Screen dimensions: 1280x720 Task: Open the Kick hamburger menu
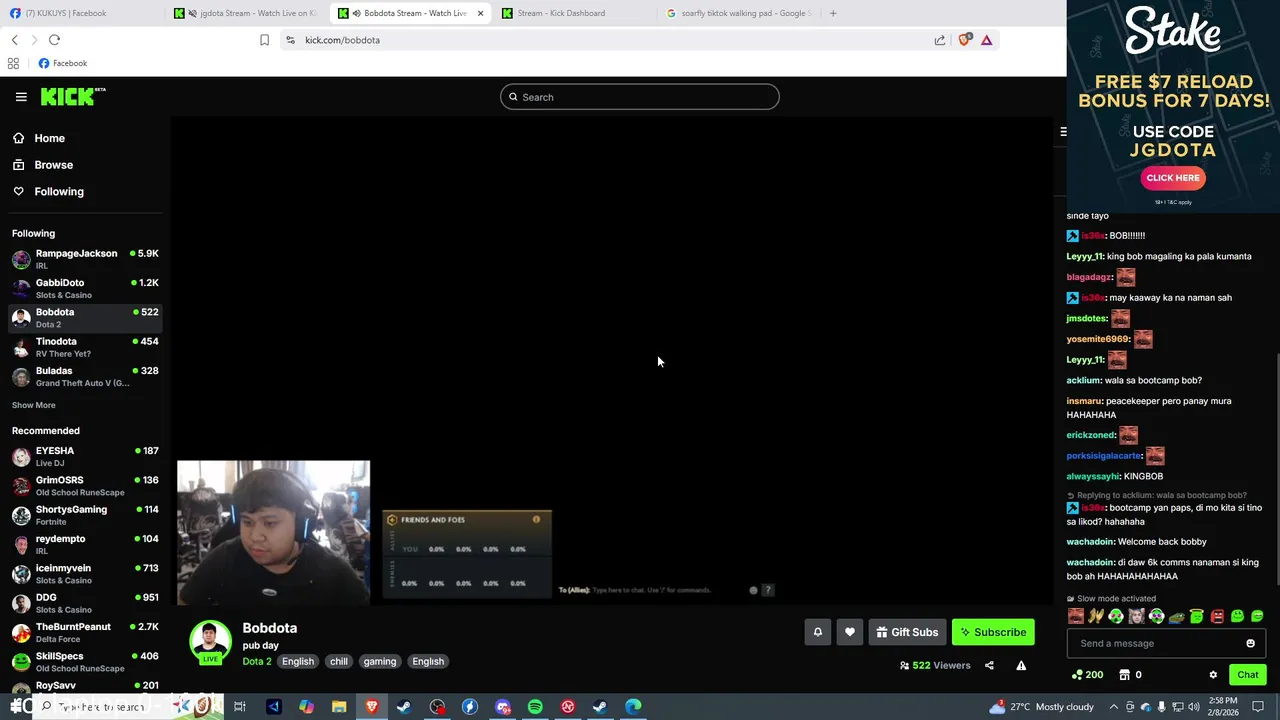(21, 97)
